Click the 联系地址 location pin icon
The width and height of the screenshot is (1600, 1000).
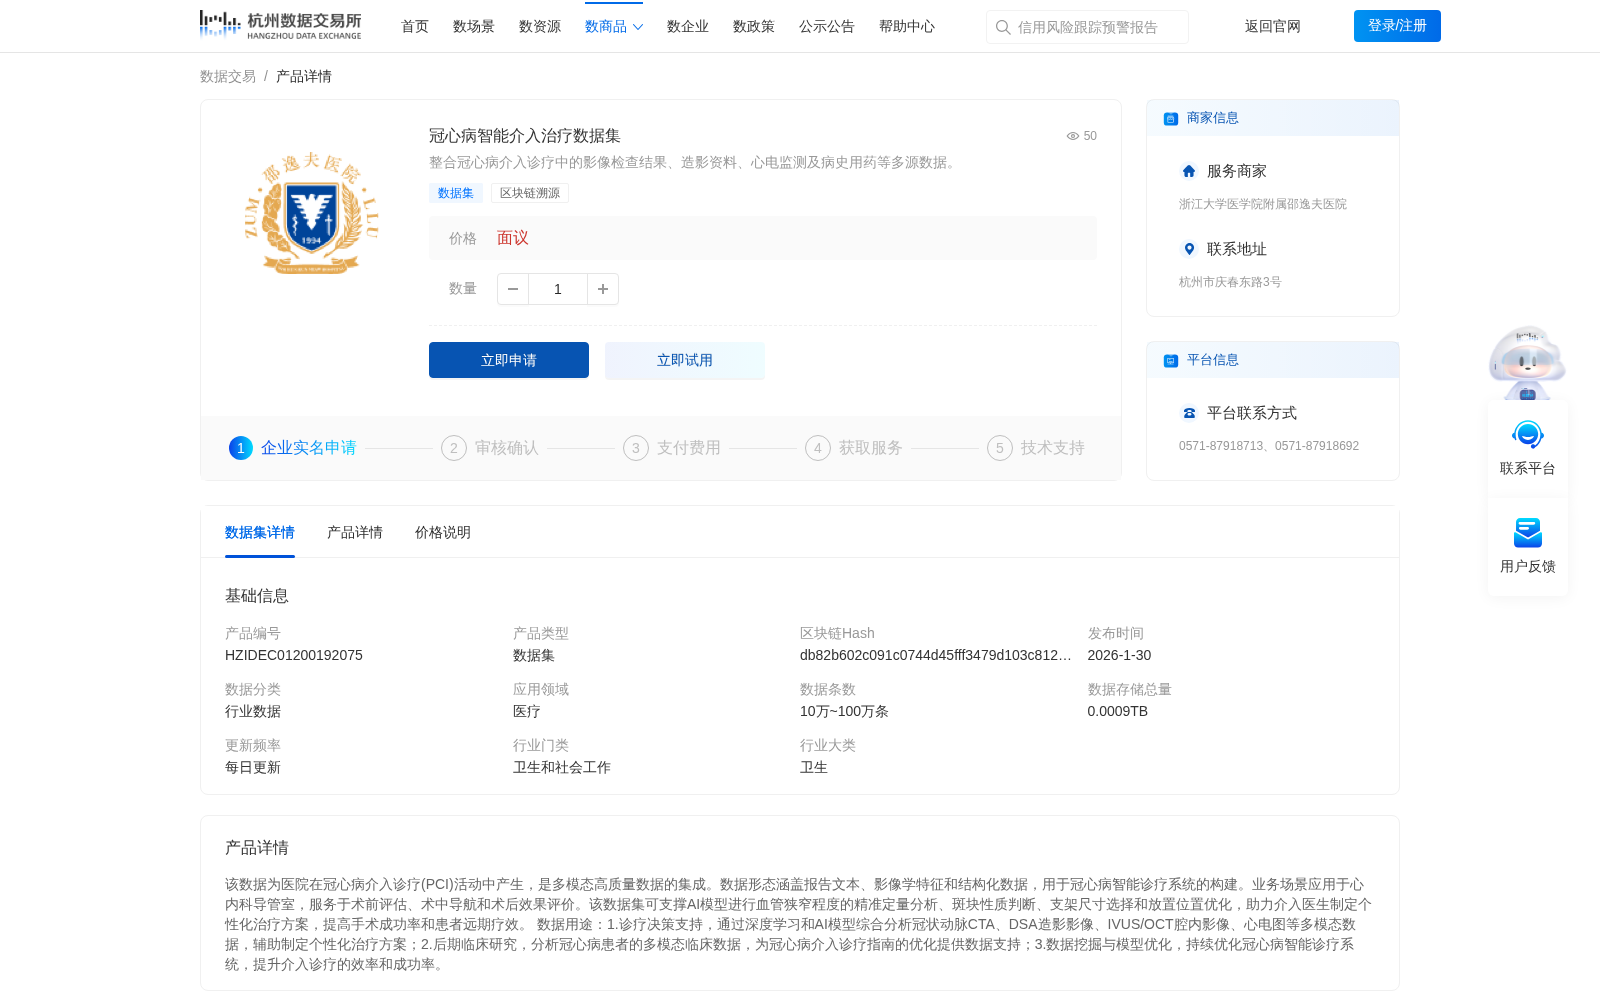(x=1189, y=249)
